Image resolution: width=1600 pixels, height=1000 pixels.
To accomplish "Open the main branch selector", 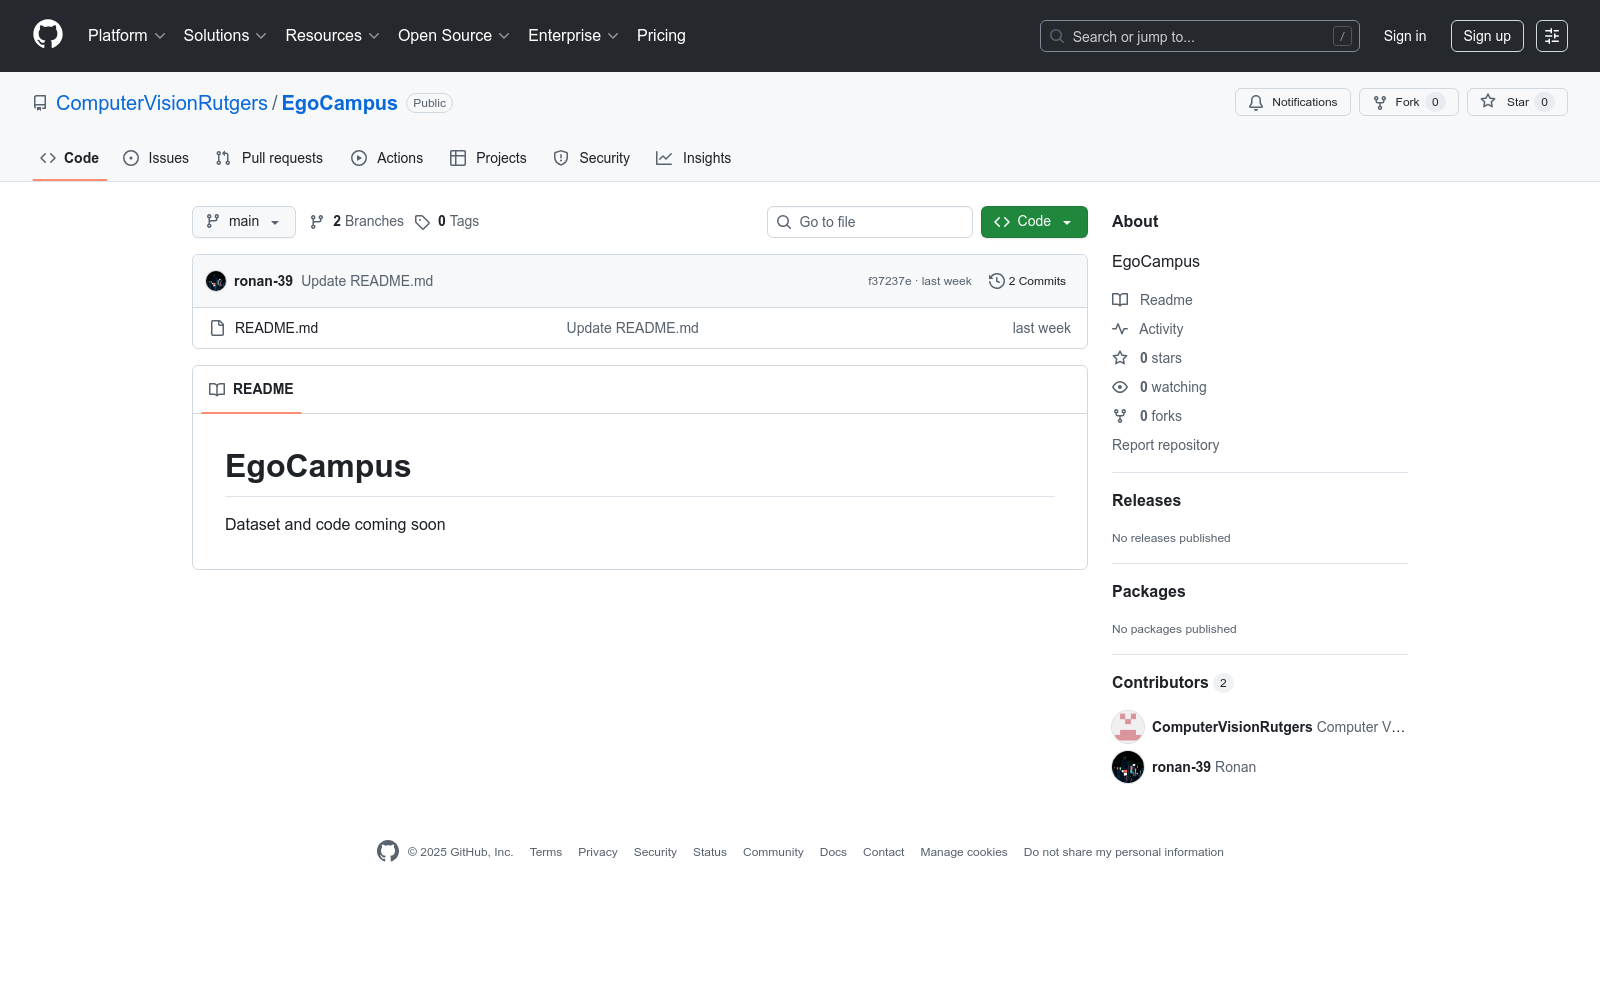I will coord(244,222).
